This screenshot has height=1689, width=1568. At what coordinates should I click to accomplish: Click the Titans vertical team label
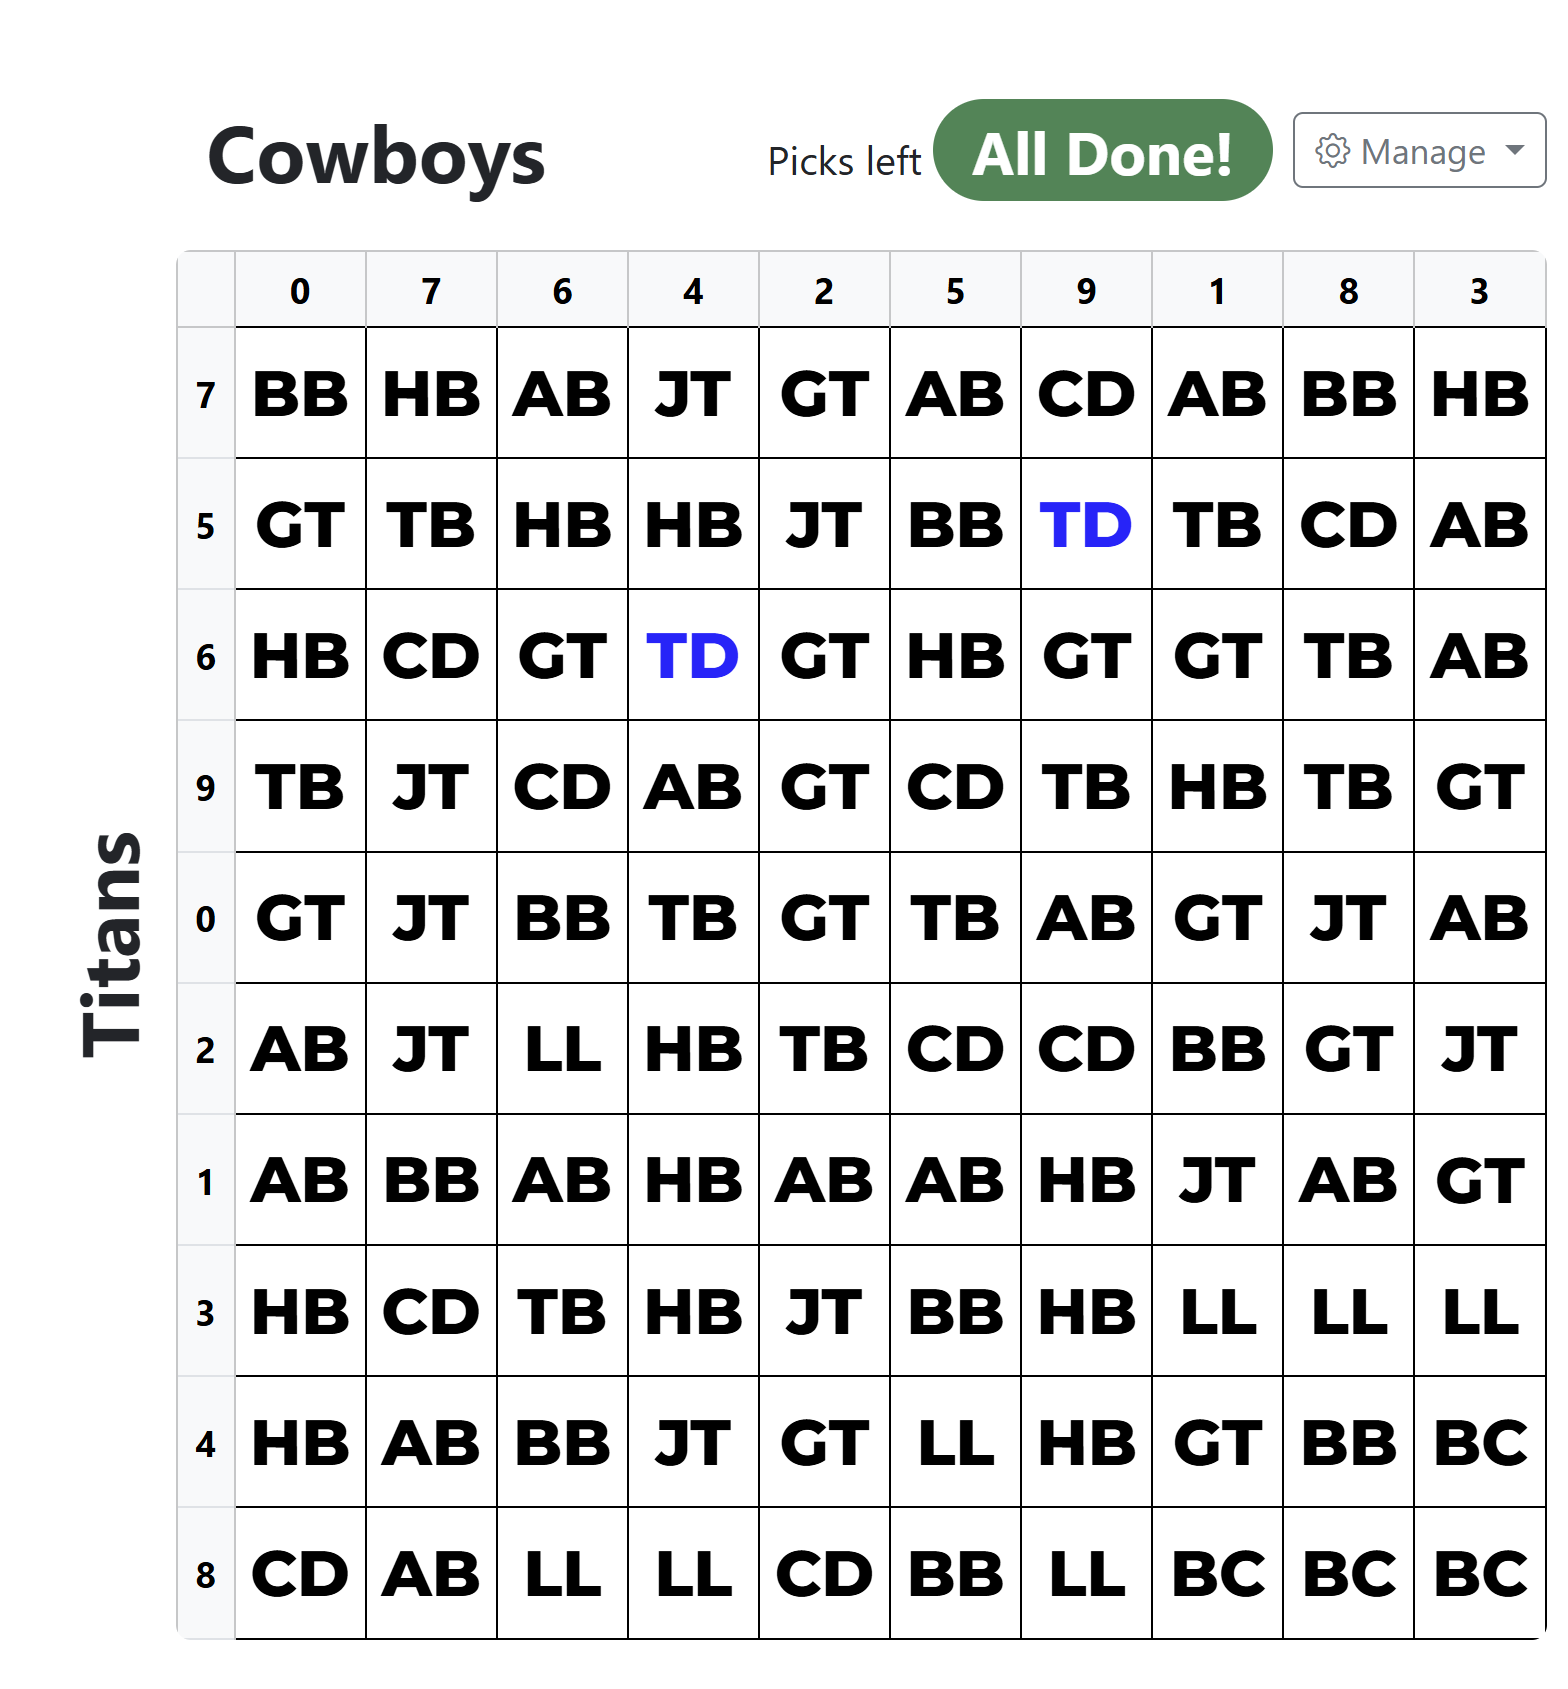click(x=112, y=944)
